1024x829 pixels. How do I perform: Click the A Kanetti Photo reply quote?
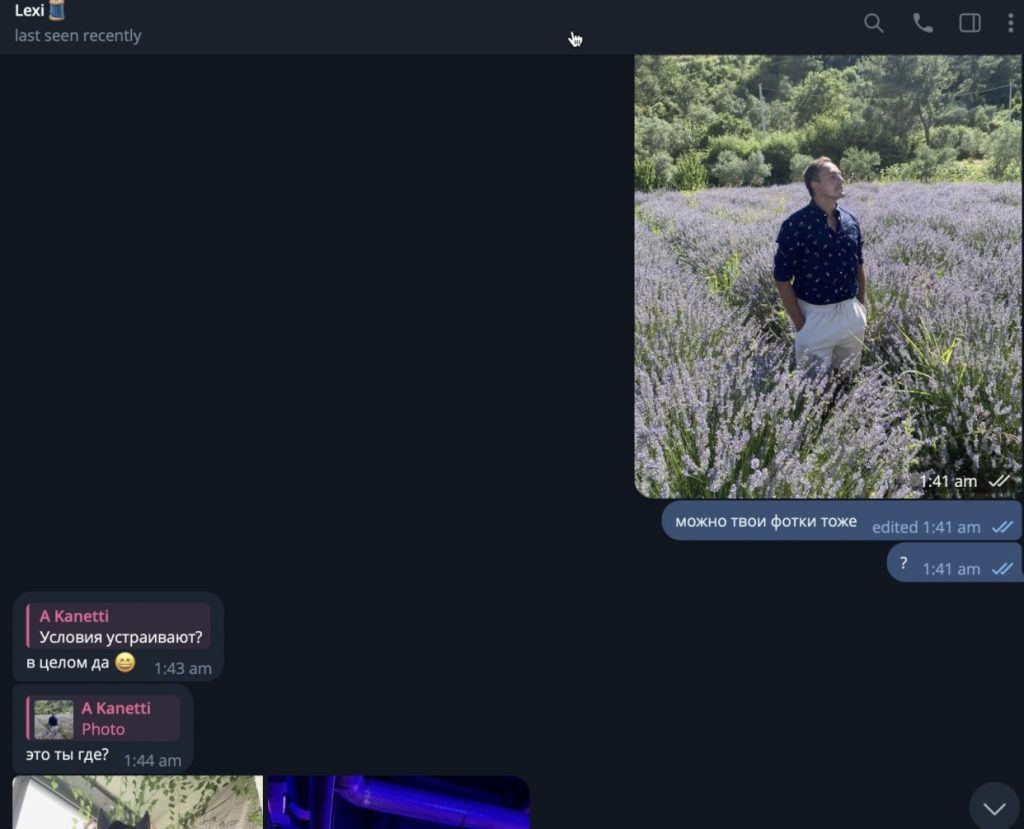115,719
